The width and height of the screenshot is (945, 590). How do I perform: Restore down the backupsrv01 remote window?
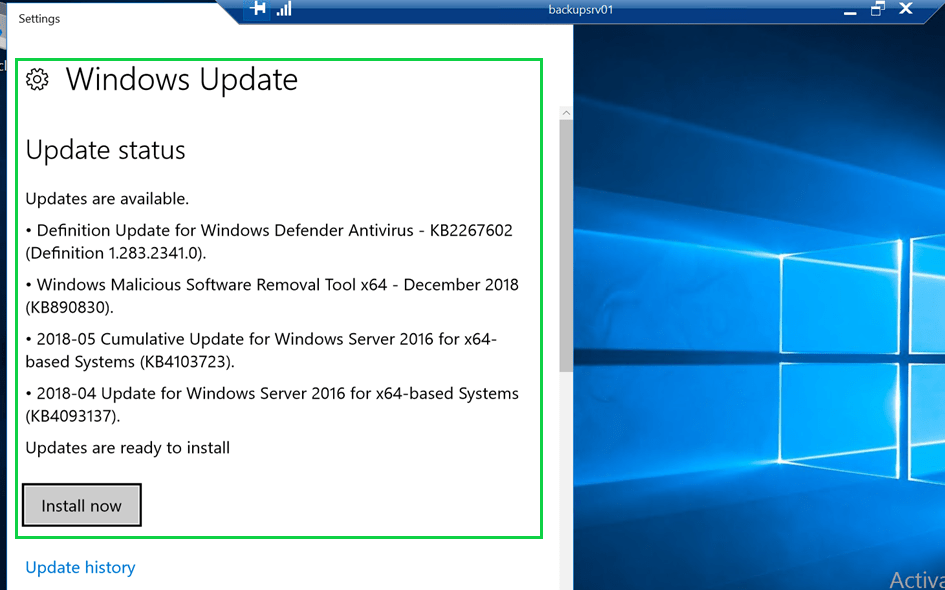tap(877, 9)
